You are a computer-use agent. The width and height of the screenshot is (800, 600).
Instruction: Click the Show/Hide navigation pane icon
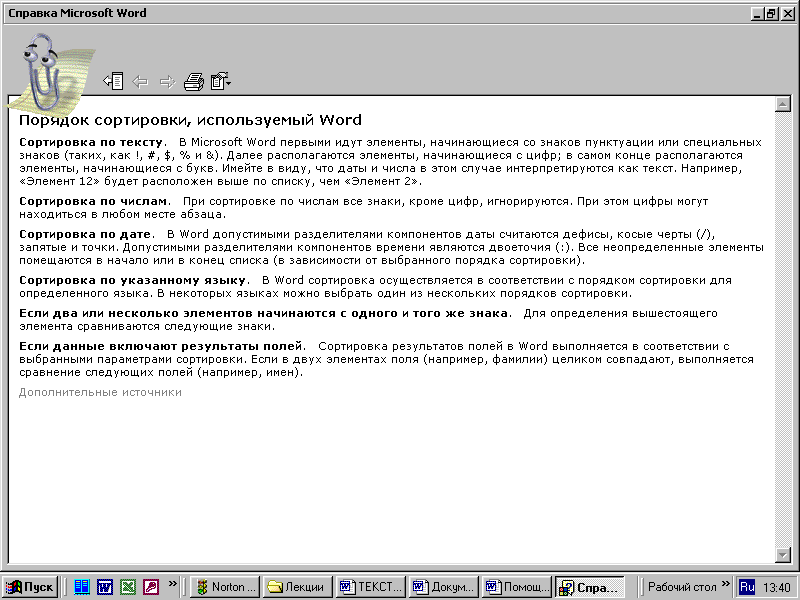(113, 81)
